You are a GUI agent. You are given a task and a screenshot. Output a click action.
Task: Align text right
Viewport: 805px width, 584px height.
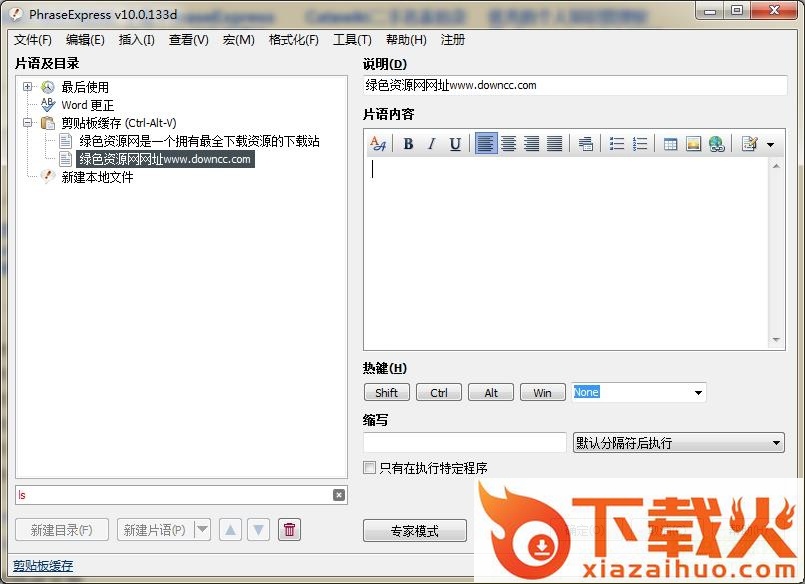pos(531,144)
